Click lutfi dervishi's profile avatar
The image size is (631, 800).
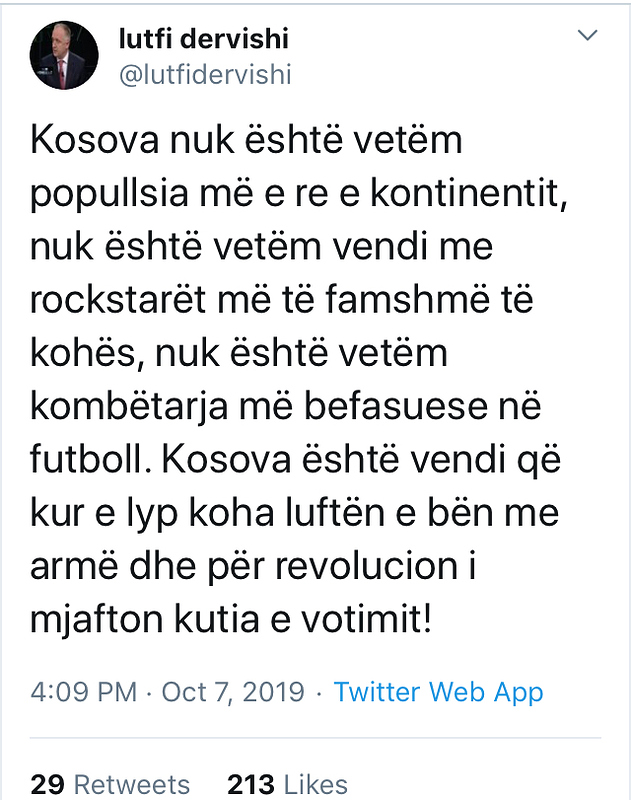[x=63, y=55]
